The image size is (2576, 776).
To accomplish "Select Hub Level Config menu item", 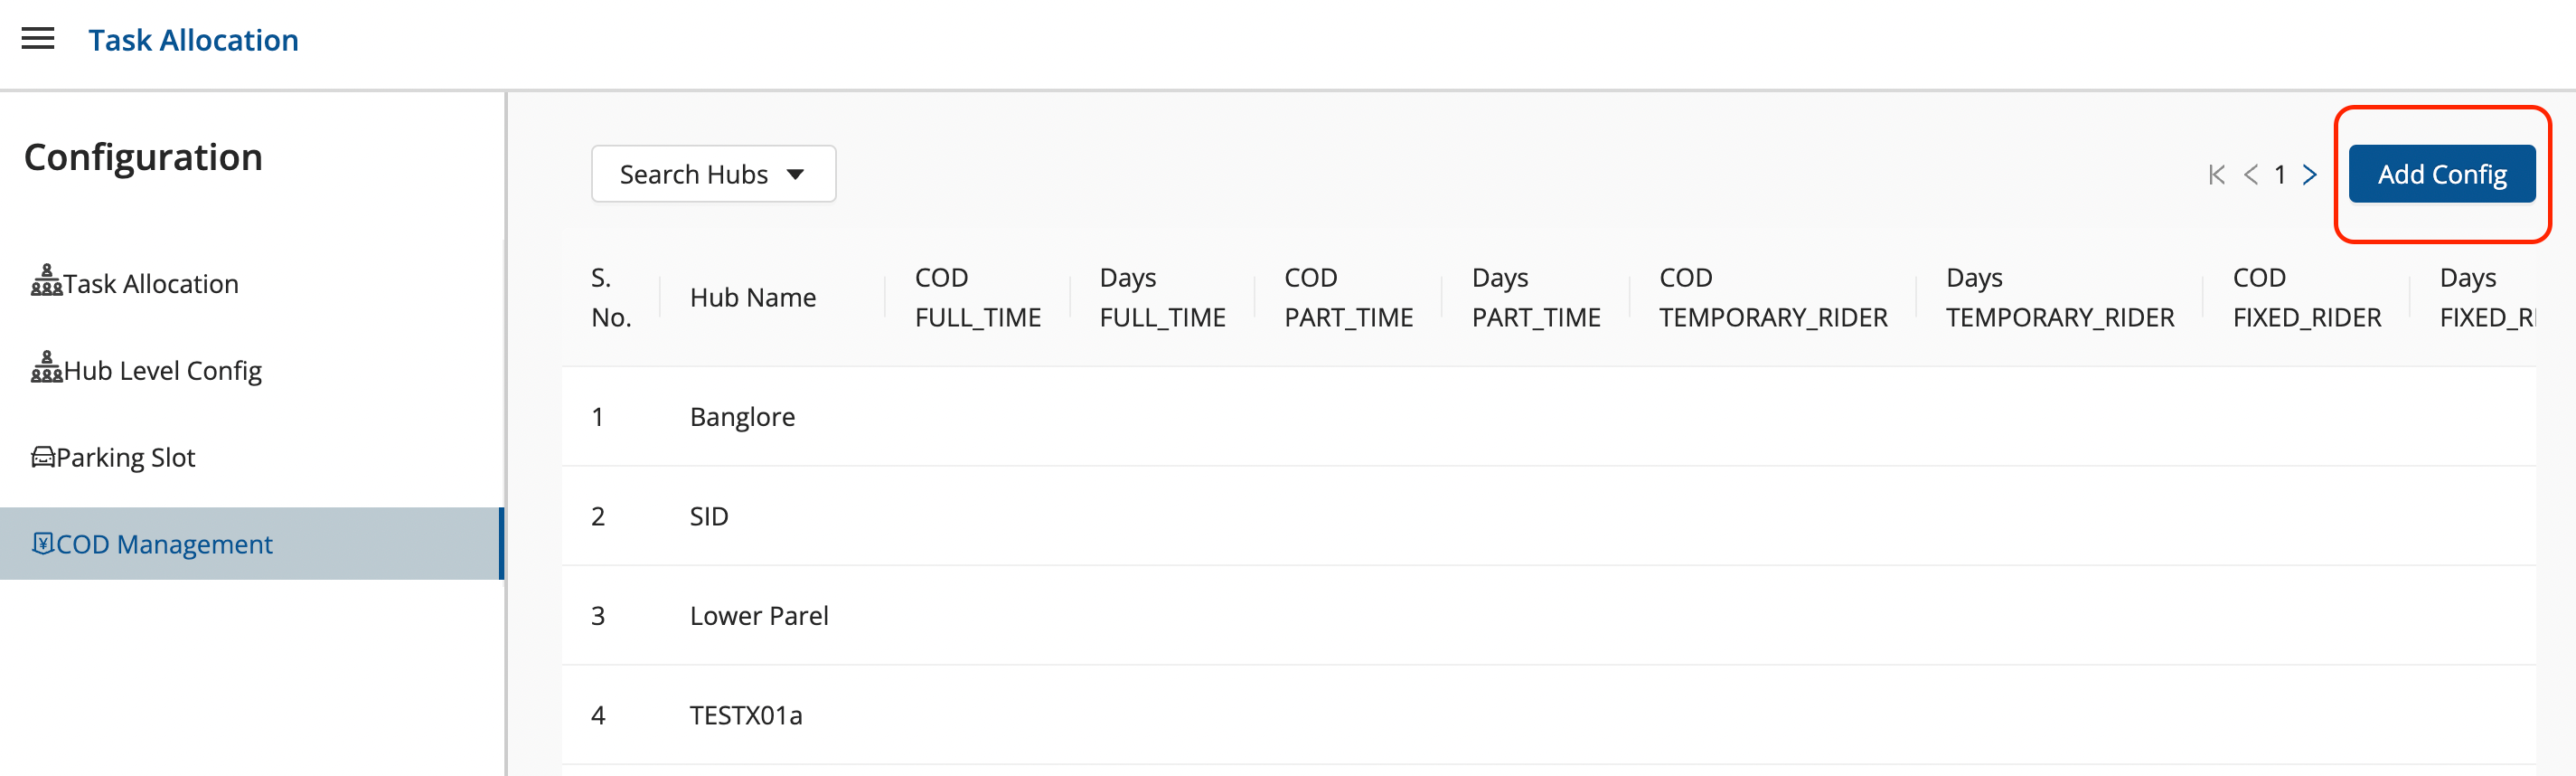I will pyautogui.click(x=162, y=371).
